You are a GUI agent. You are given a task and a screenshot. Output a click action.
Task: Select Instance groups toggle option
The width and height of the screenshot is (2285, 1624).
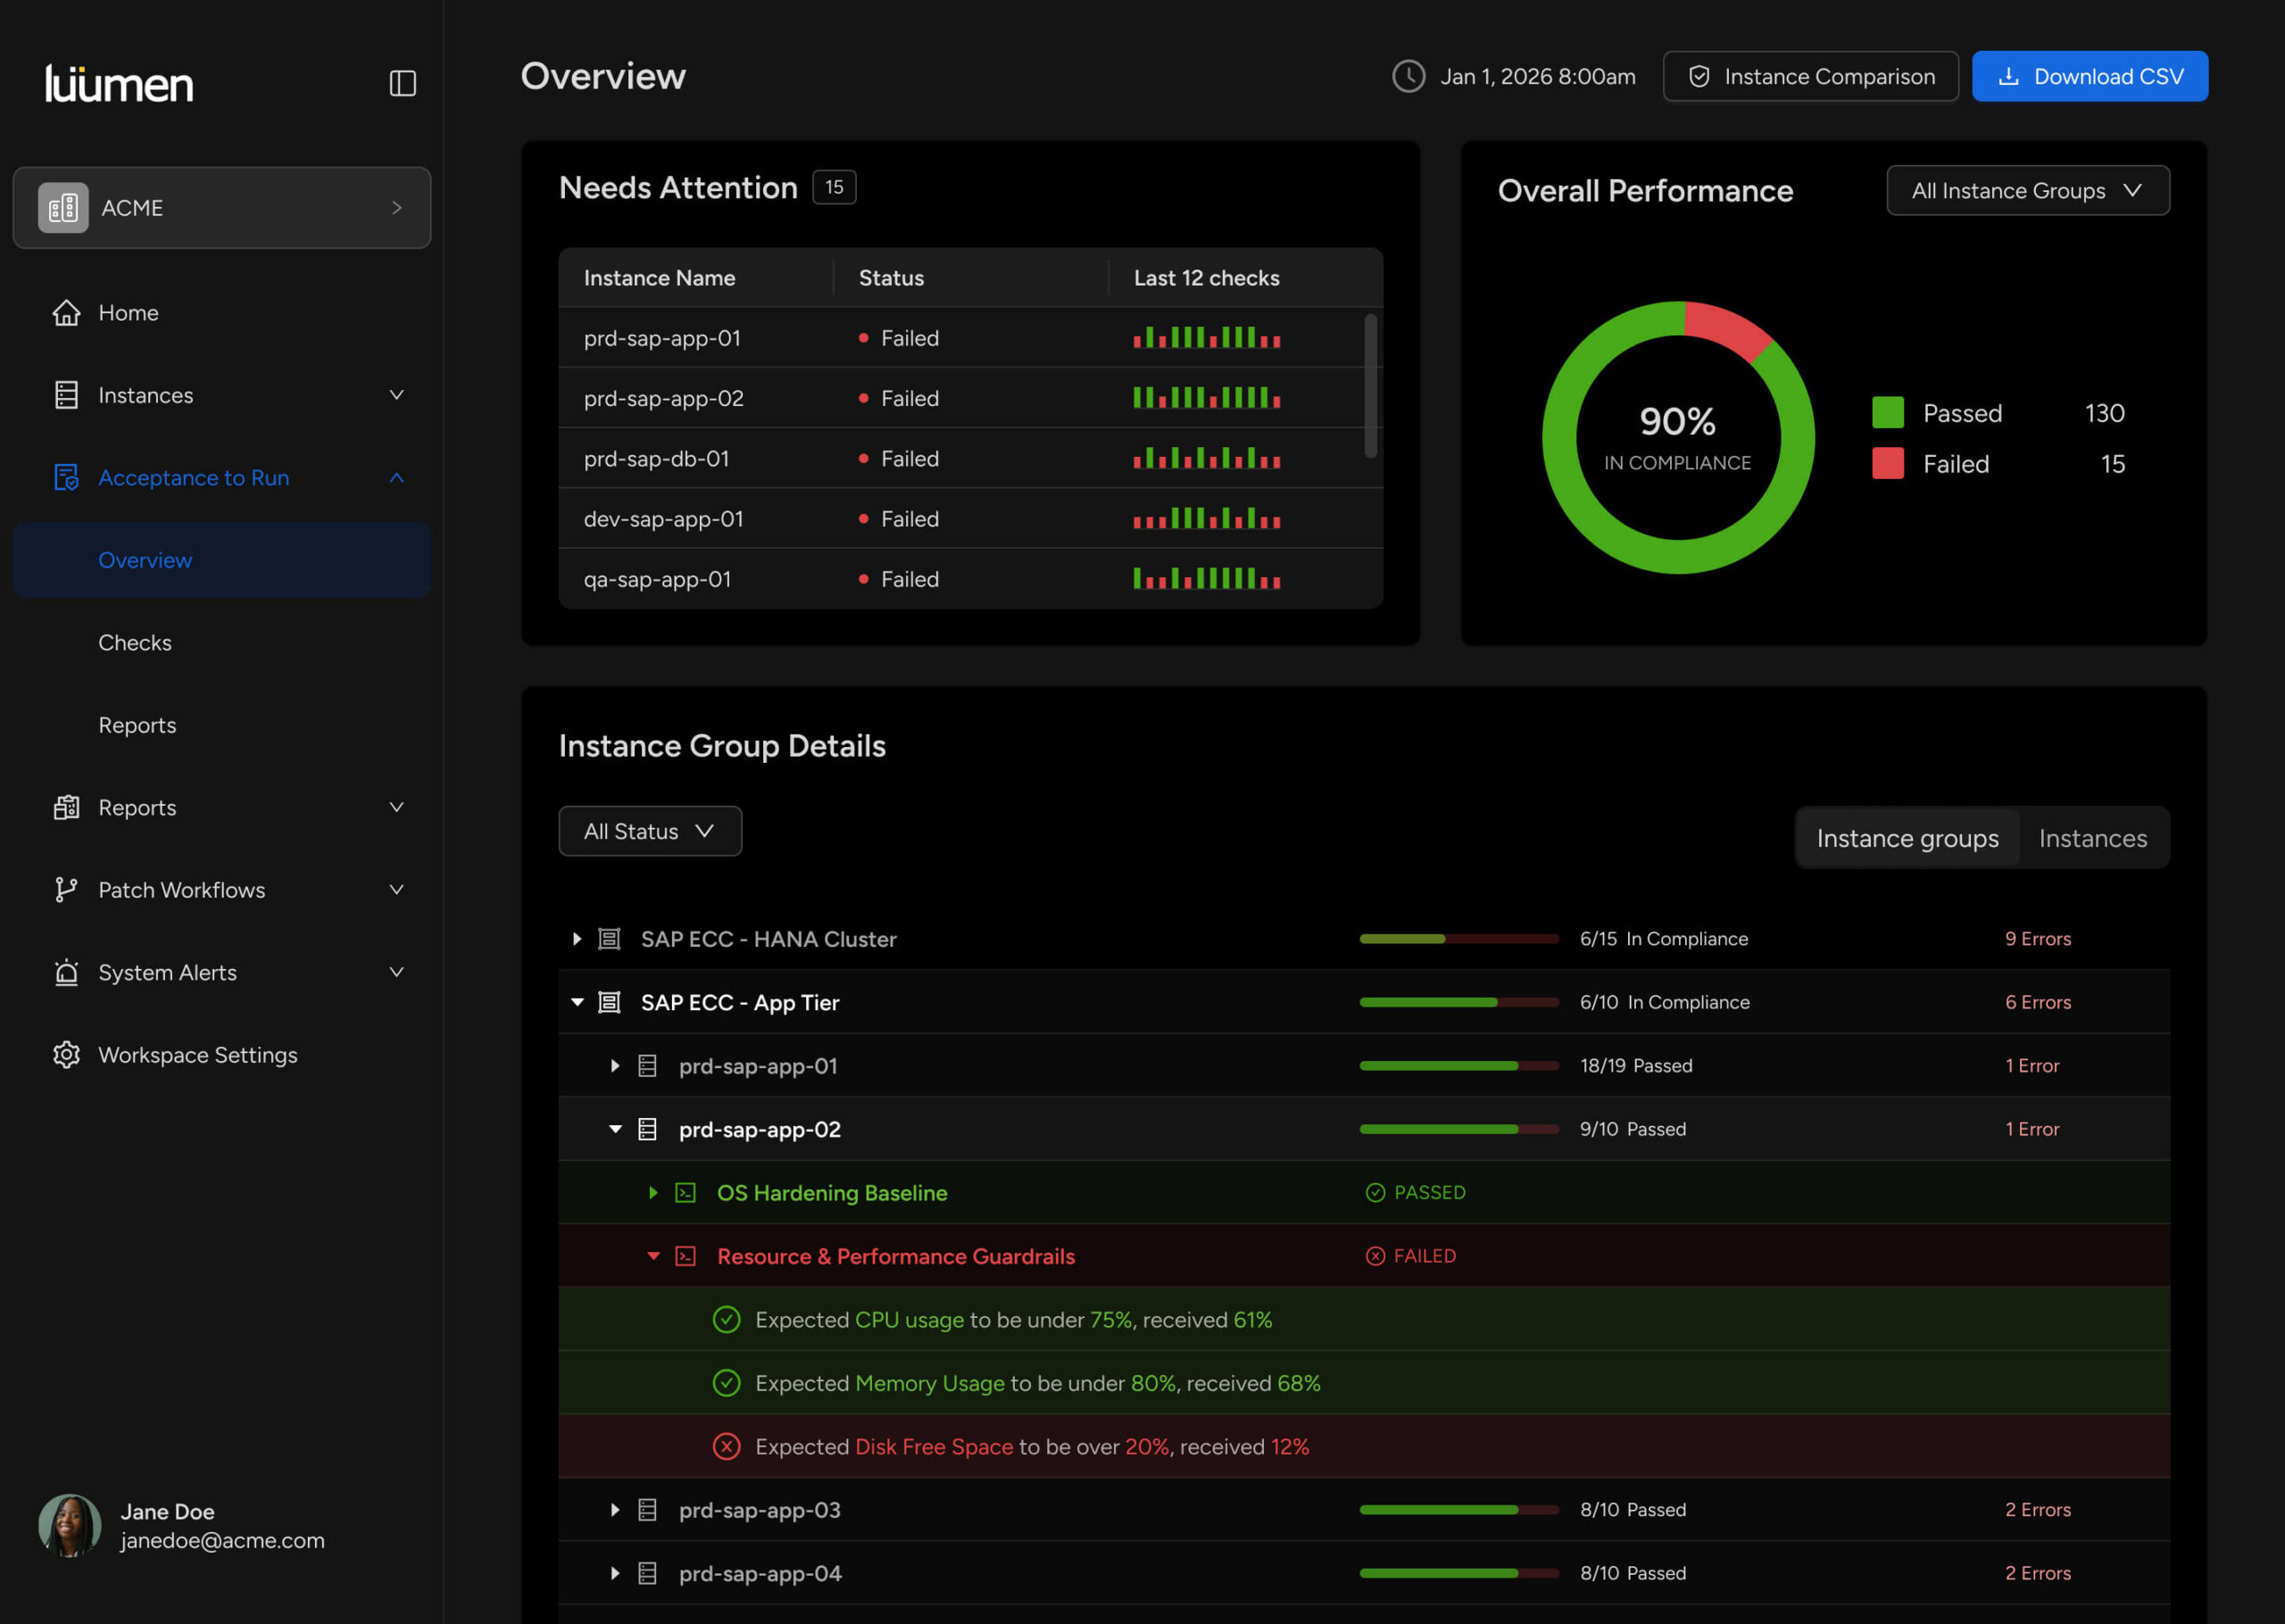coord(1907,838)
